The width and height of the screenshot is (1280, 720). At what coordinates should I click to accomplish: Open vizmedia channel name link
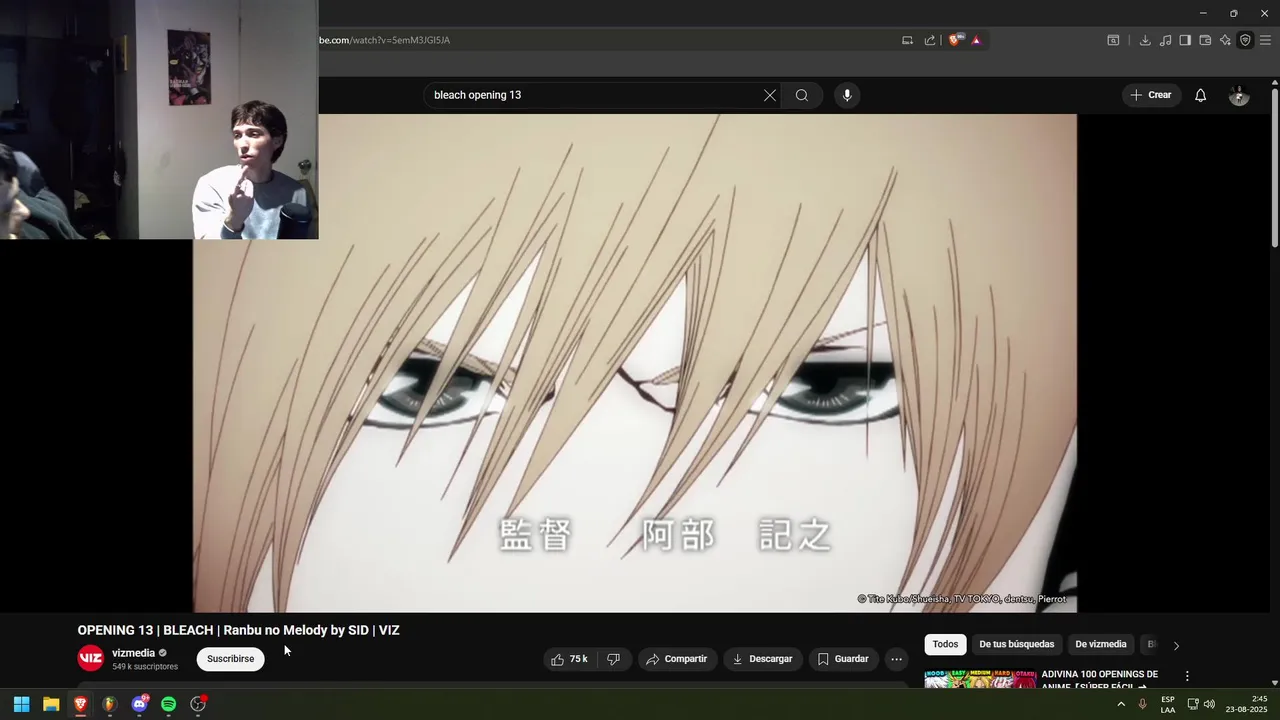[134, 653]
